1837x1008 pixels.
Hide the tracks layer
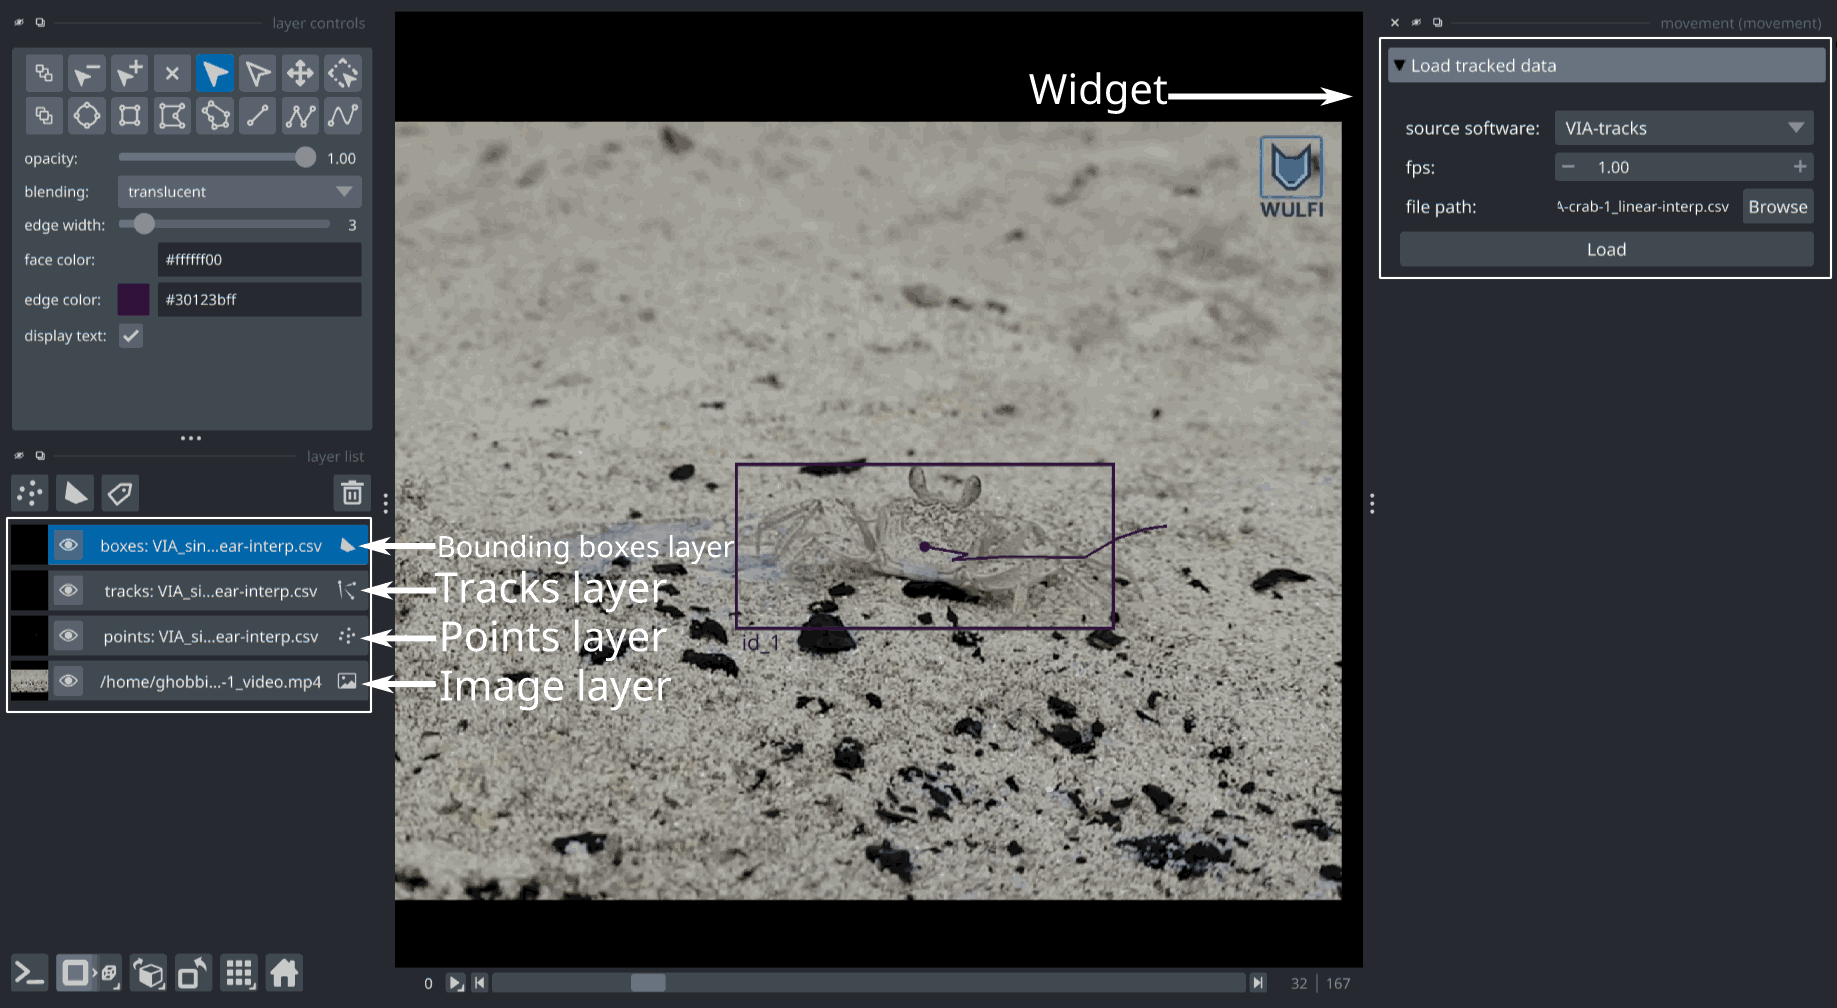coord(68,590)
